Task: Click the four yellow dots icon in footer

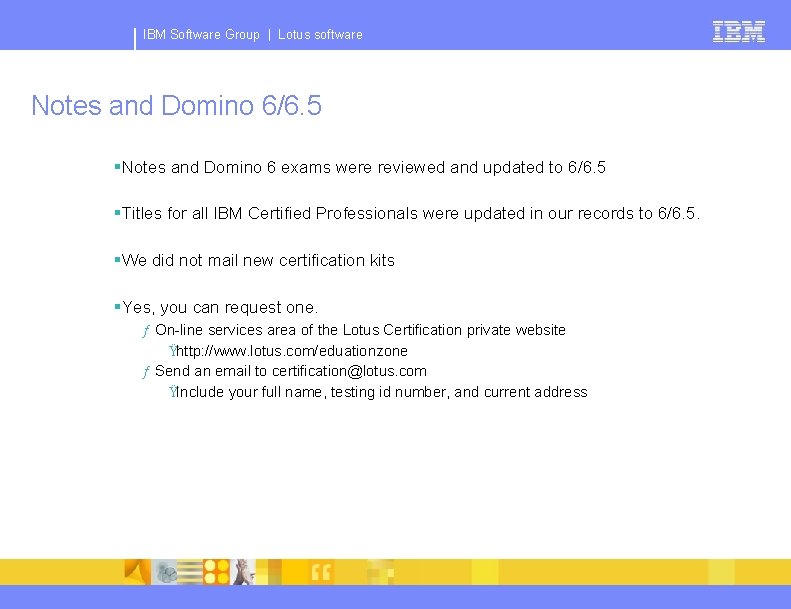Action: pos(216,572)
